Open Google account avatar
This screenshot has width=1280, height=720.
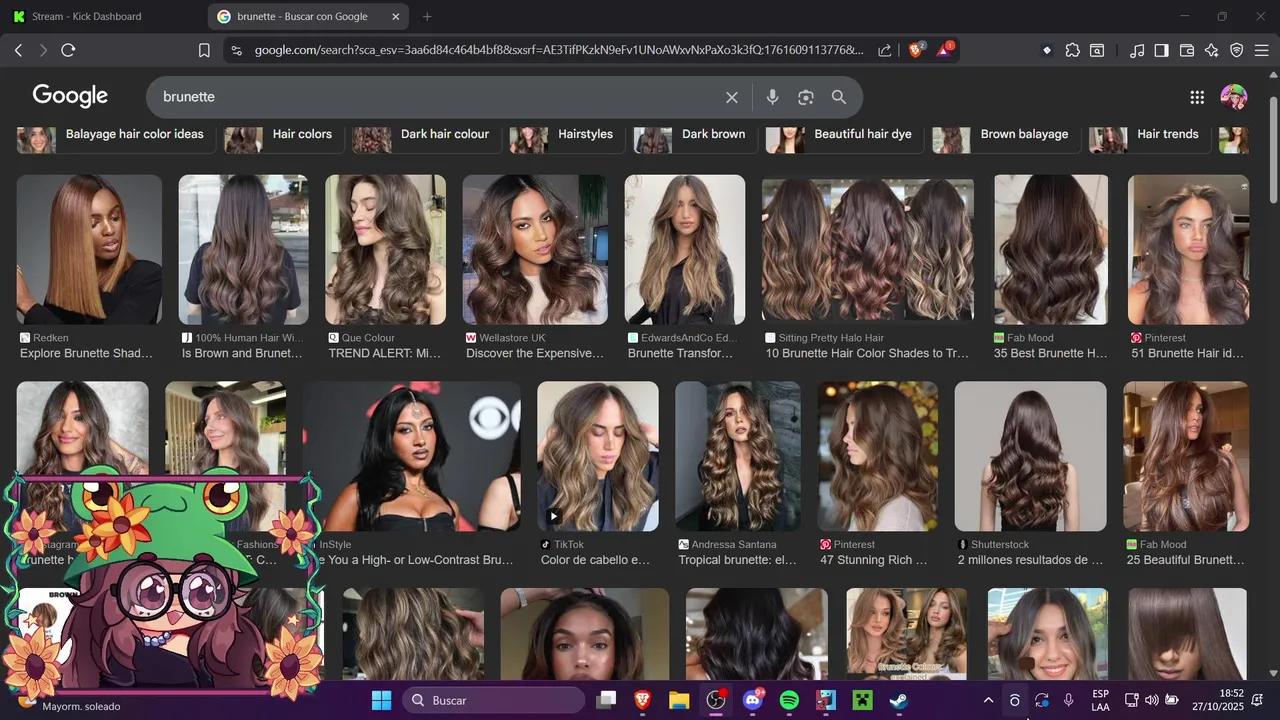(x=1234, y=97)
